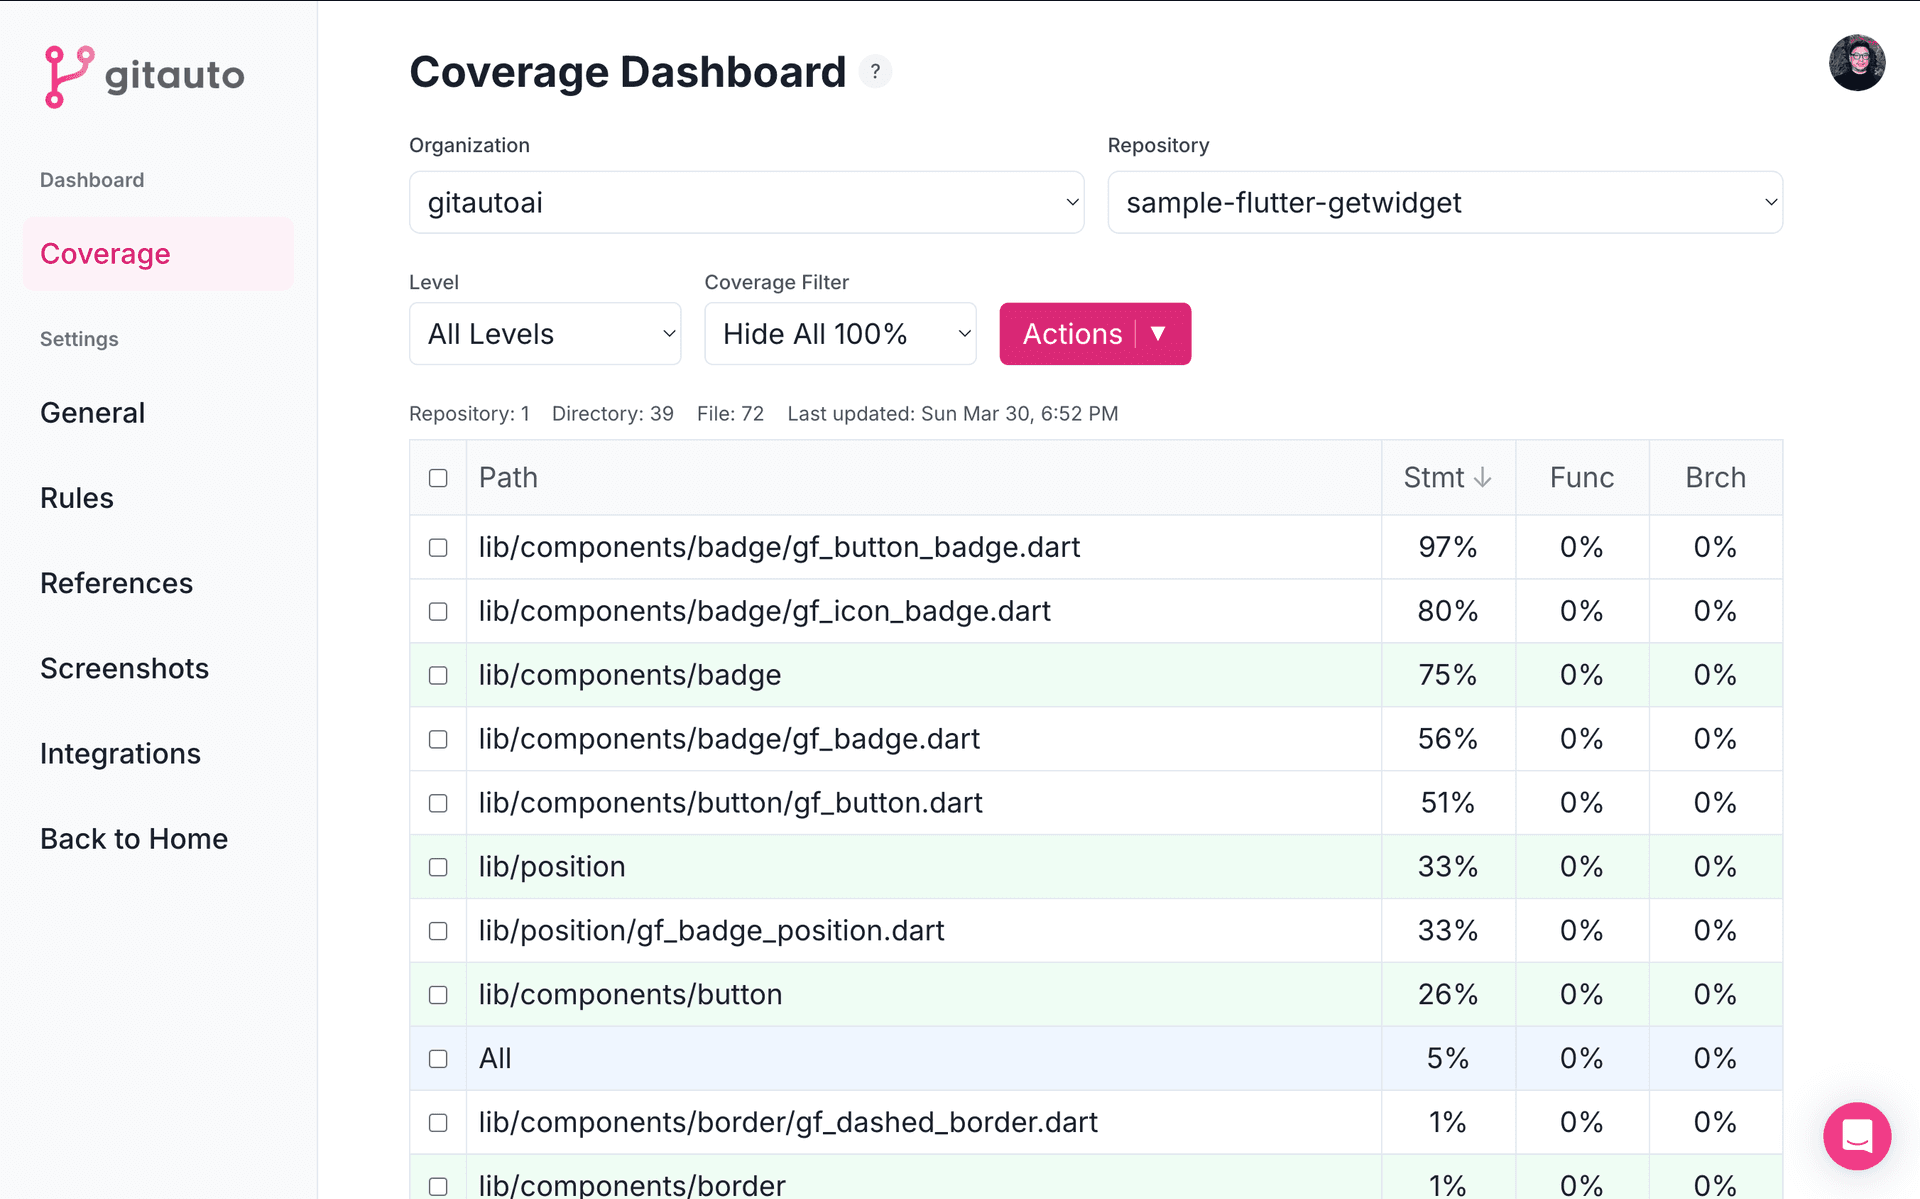The width and height of the screenshot is (1920, 1199).
Task: Open the Rules settings page
Action: point(76,497)
